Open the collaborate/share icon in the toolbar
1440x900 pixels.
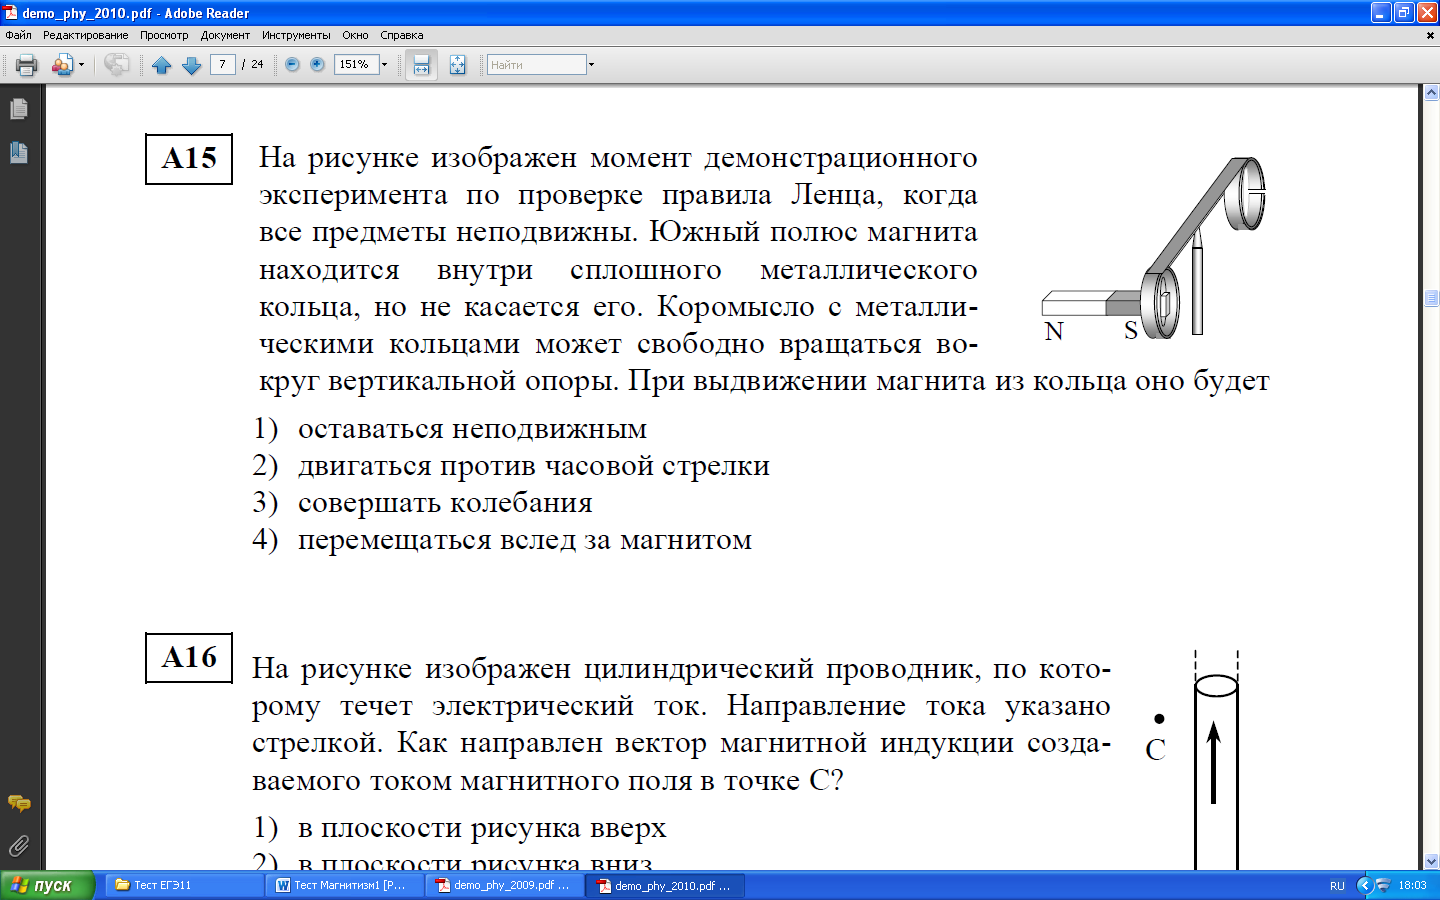[62, 65]
